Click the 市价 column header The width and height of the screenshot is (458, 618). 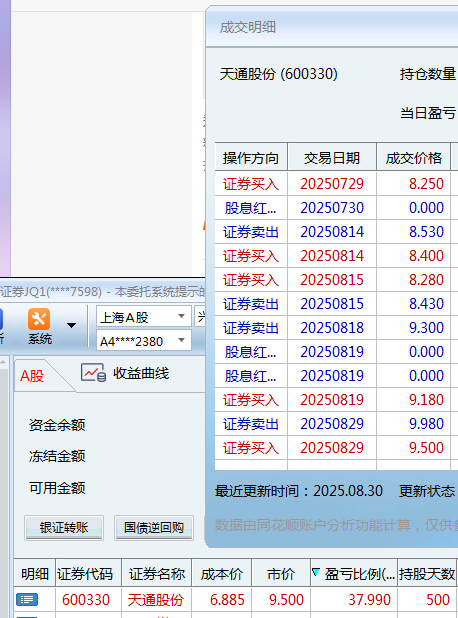(x=281, y=573)
